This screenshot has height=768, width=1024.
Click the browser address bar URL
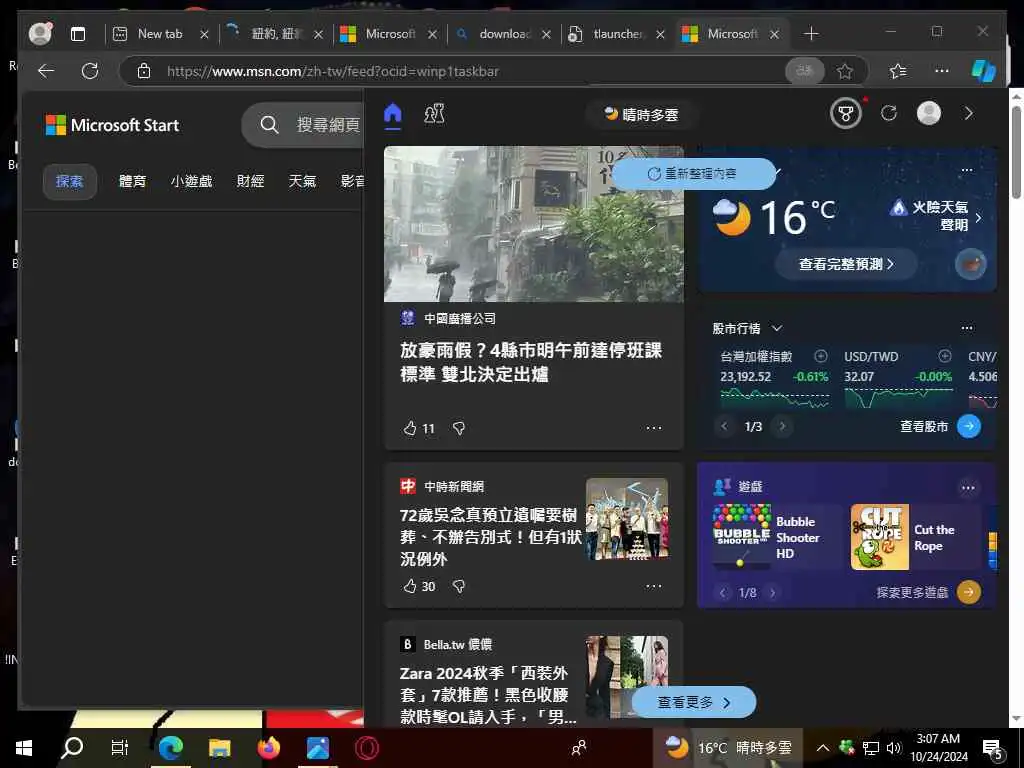[332, 71]
